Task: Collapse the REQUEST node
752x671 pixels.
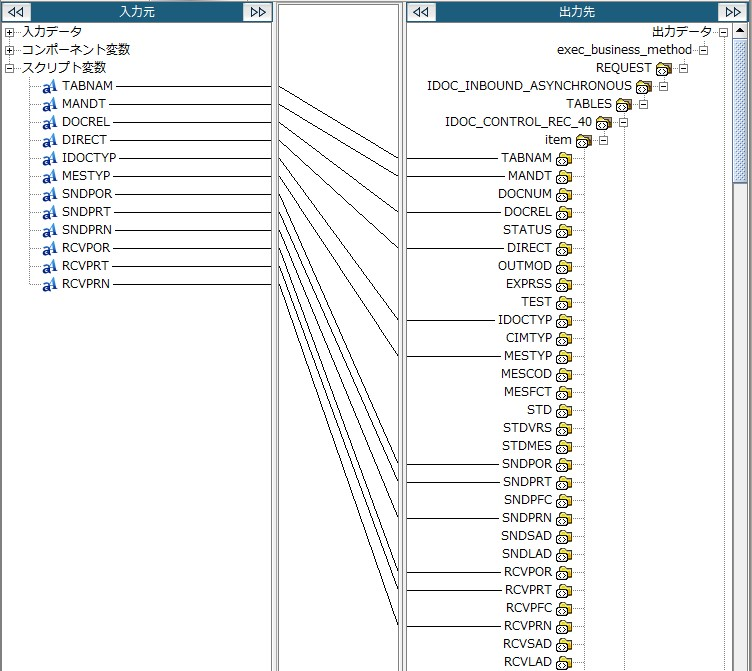Action: point(683,68)
